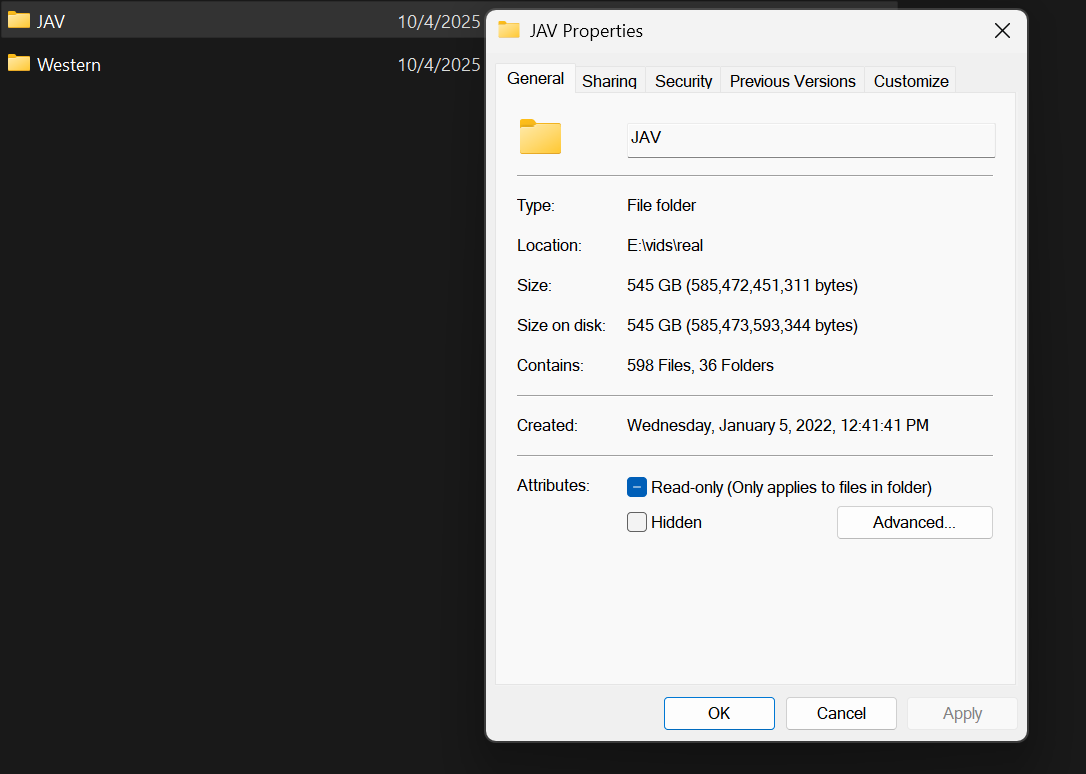The image size is (1086, 774).
Task: Select the JAV folder name in file list
Action: coord(51,21)
